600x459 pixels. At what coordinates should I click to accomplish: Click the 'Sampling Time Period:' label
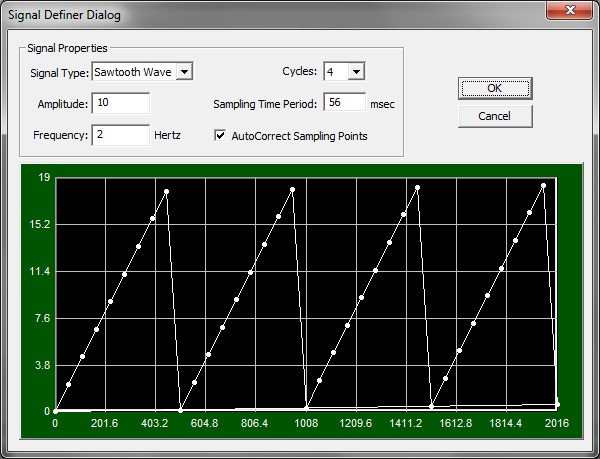(265, 104)
